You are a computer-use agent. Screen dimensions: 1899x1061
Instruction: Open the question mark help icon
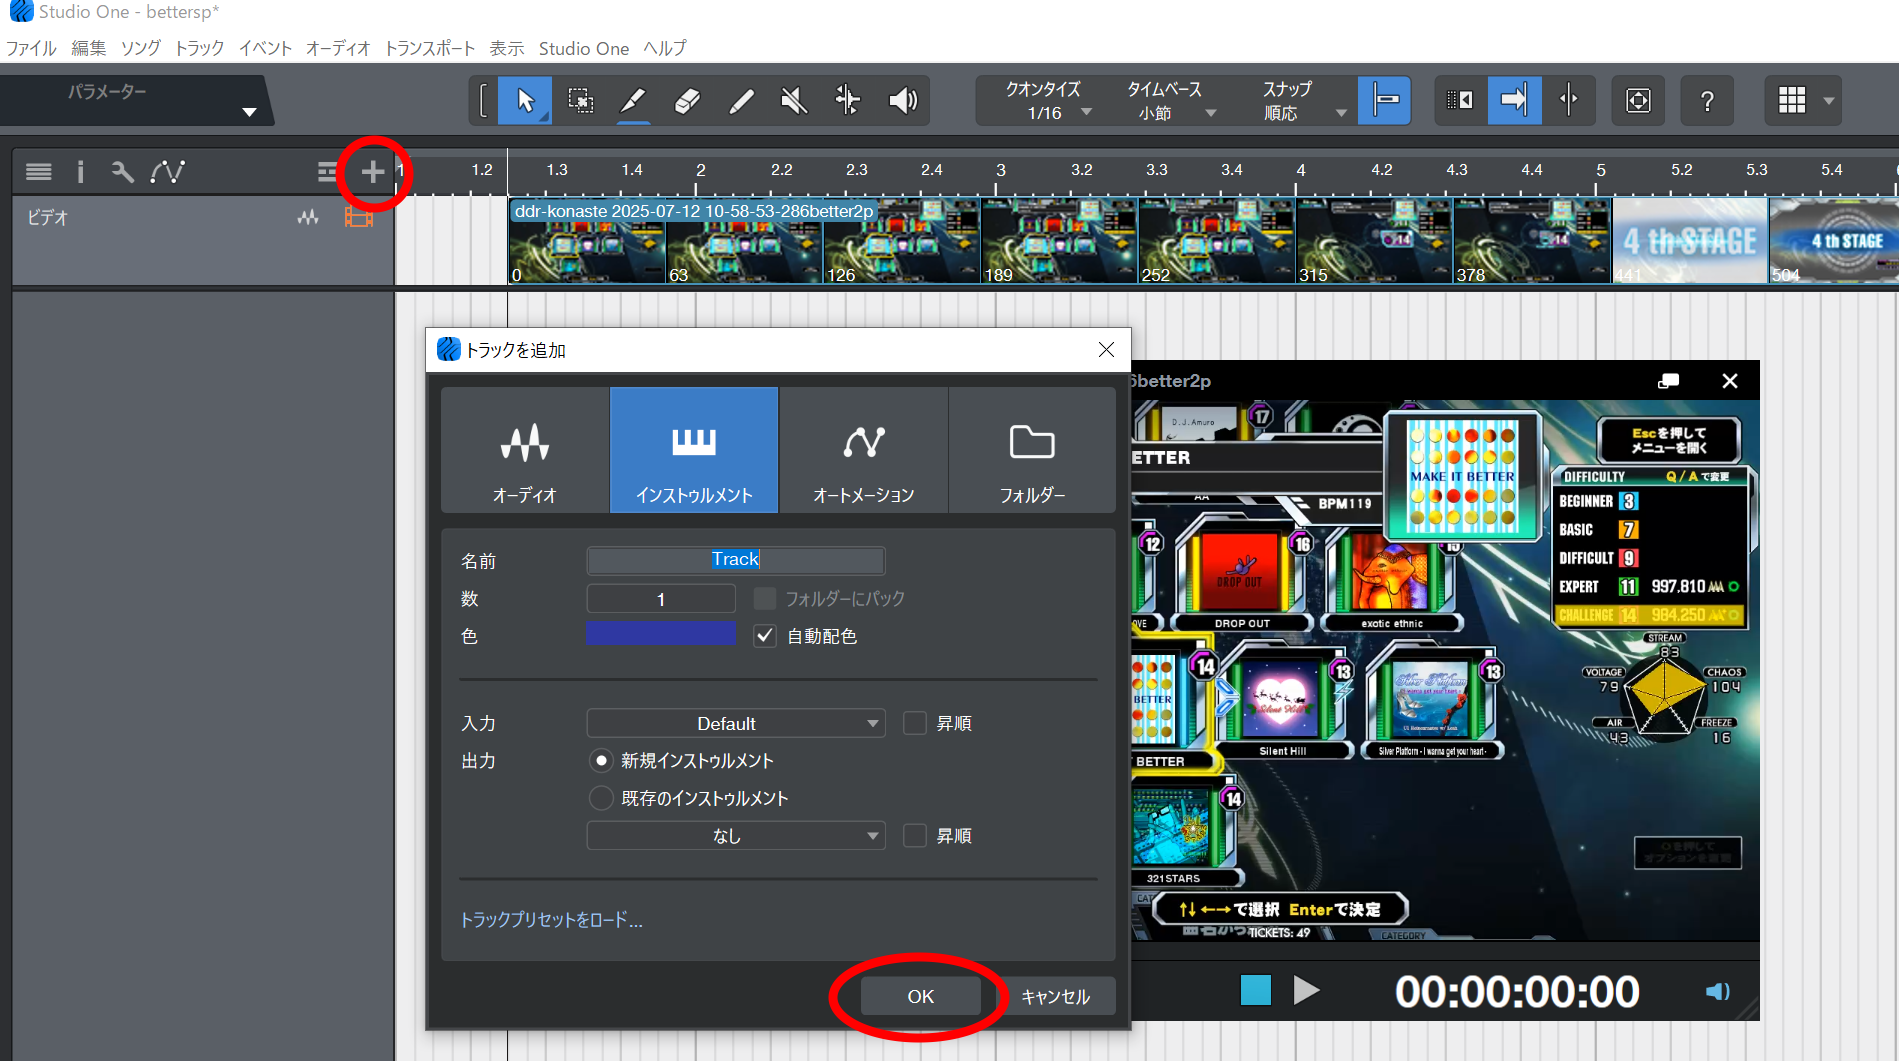(x=1707, y=100)
